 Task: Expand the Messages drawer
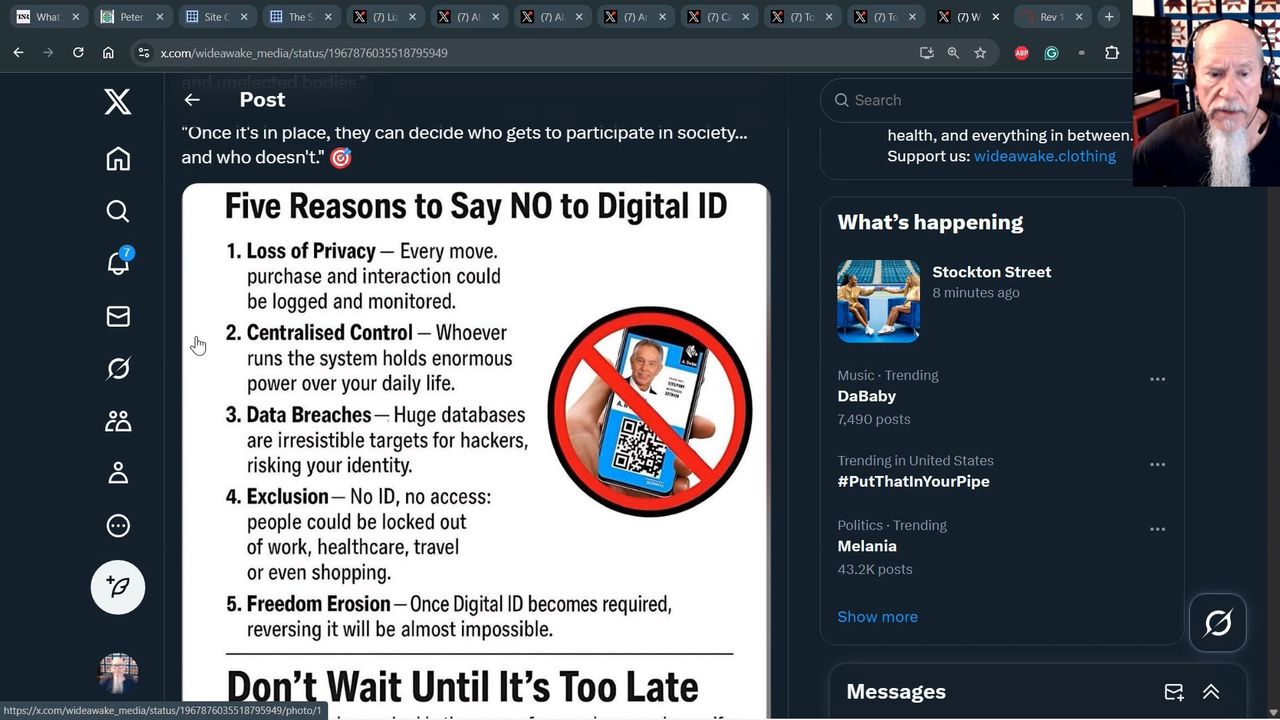1210,692
